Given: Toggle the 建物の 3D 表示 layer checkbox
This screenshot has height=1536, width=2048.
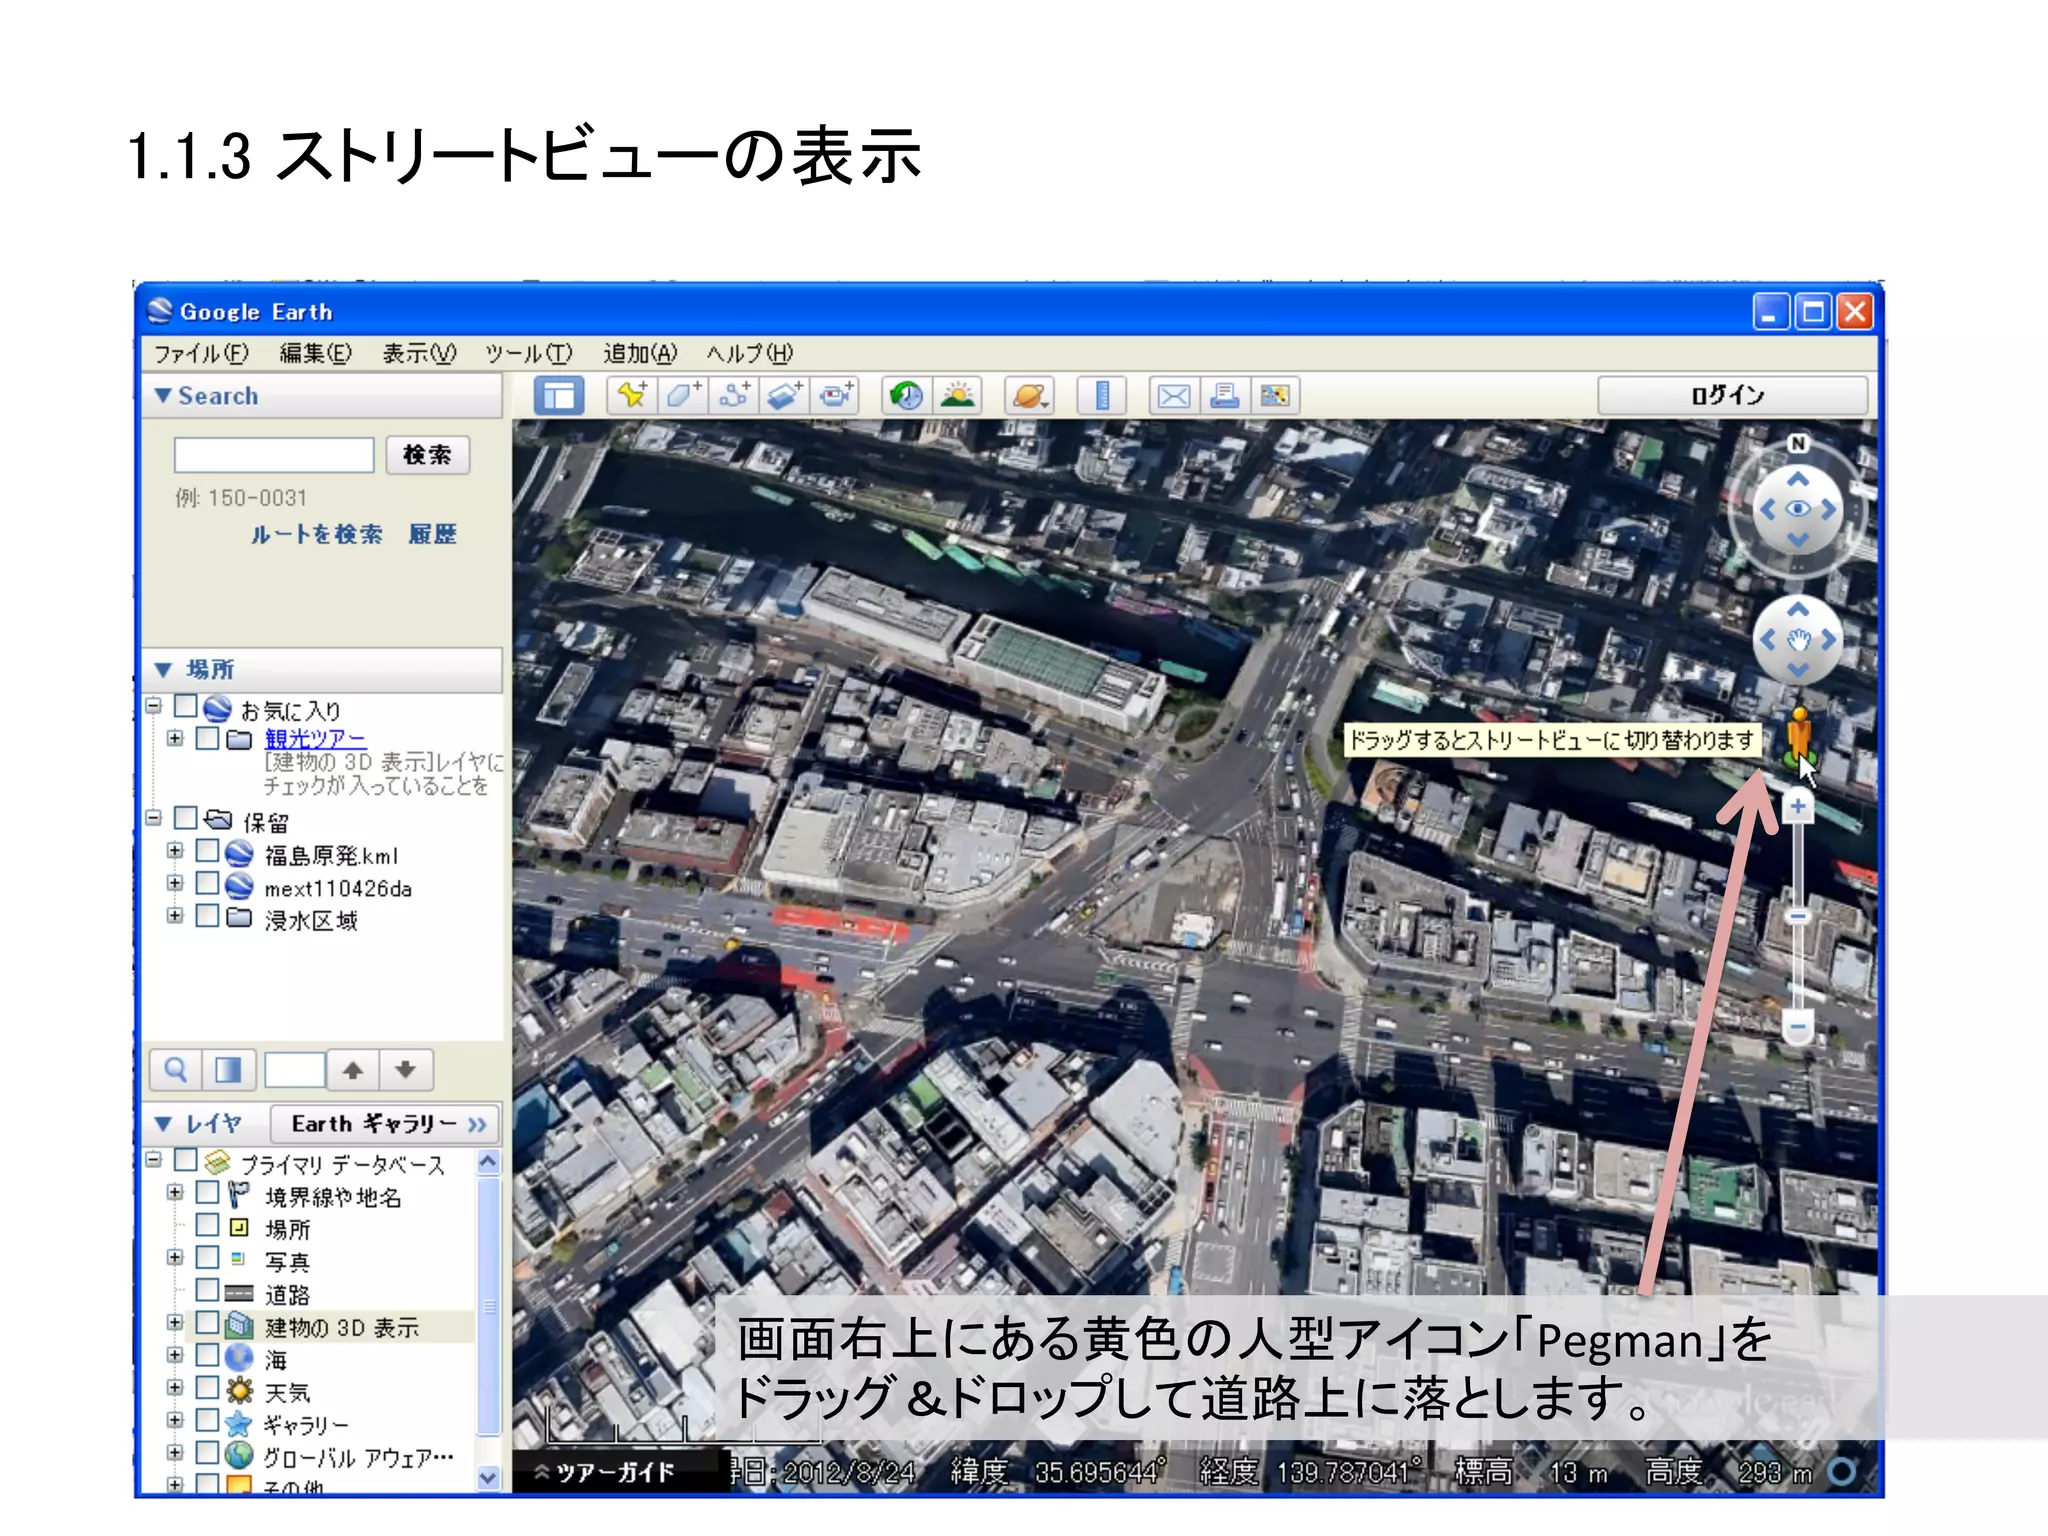Looking at the screenshot, I should [208, 1323].
